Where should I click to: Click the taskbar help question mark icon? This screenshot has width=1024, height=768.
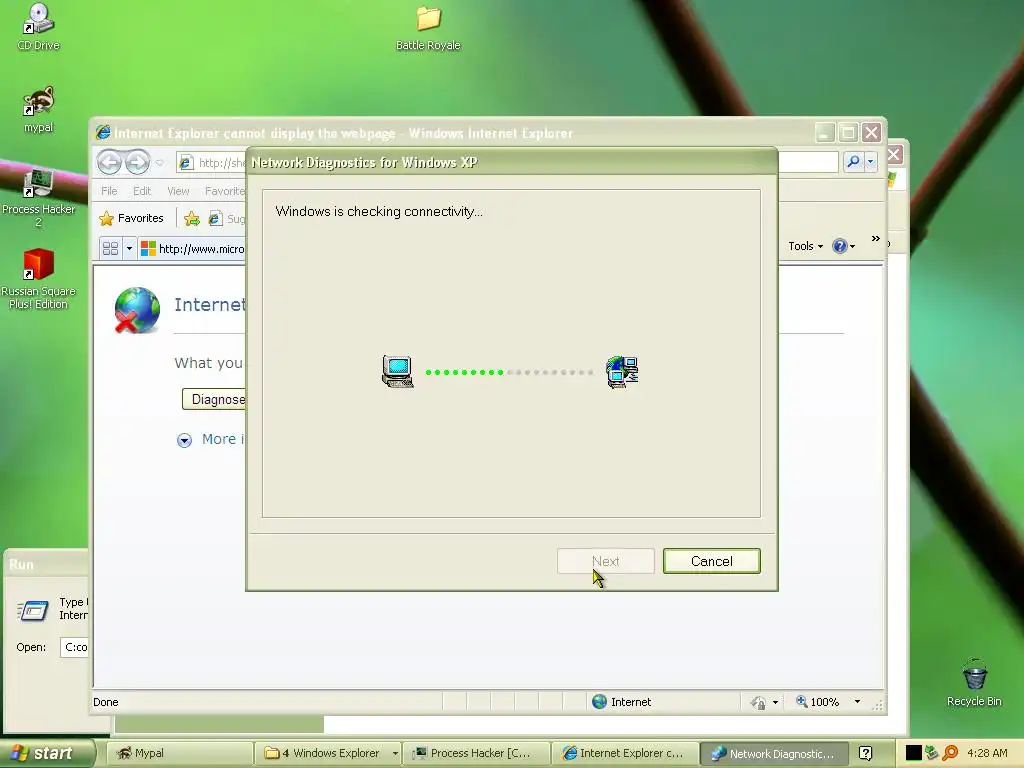pos(865,753)
